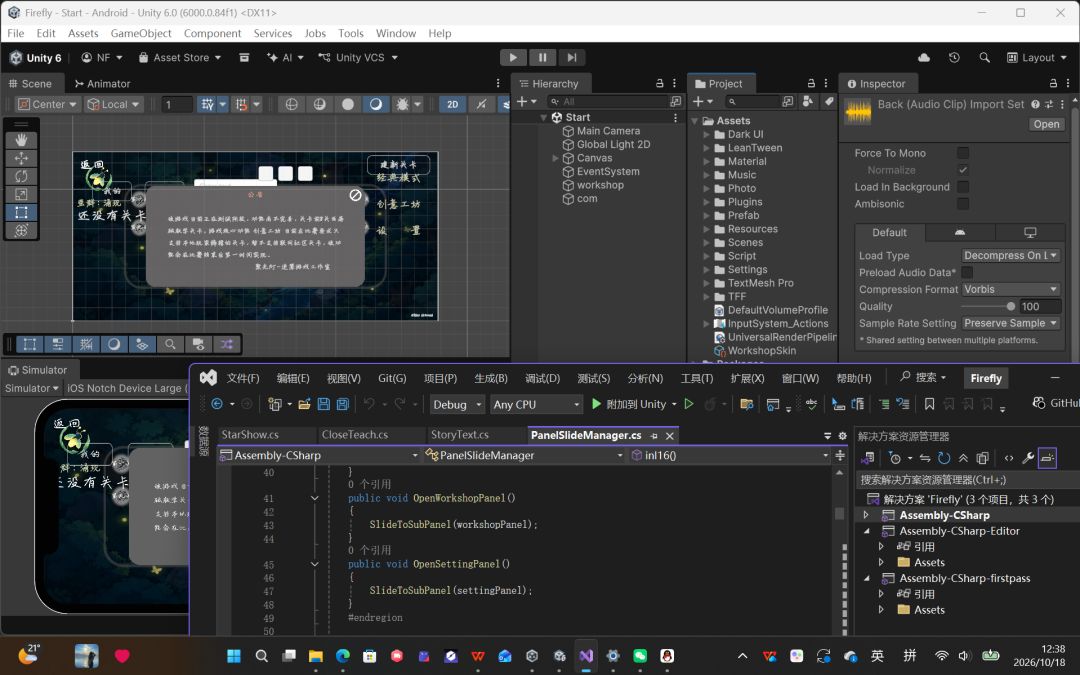Open the GameObject menu
Image resolution: width=1080 pixels, height=675 pixels.
point(141,33)
